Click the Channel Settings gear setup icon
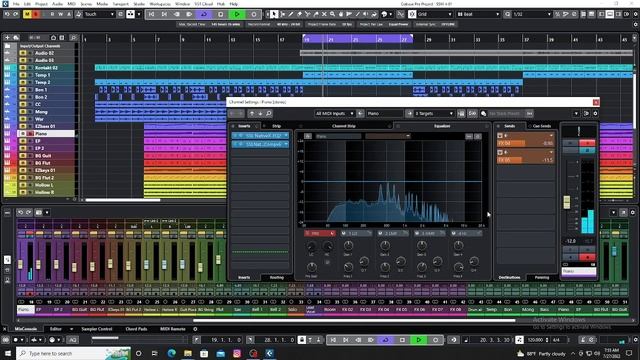This screenshot has height=360, width=640. click(595, 113)
